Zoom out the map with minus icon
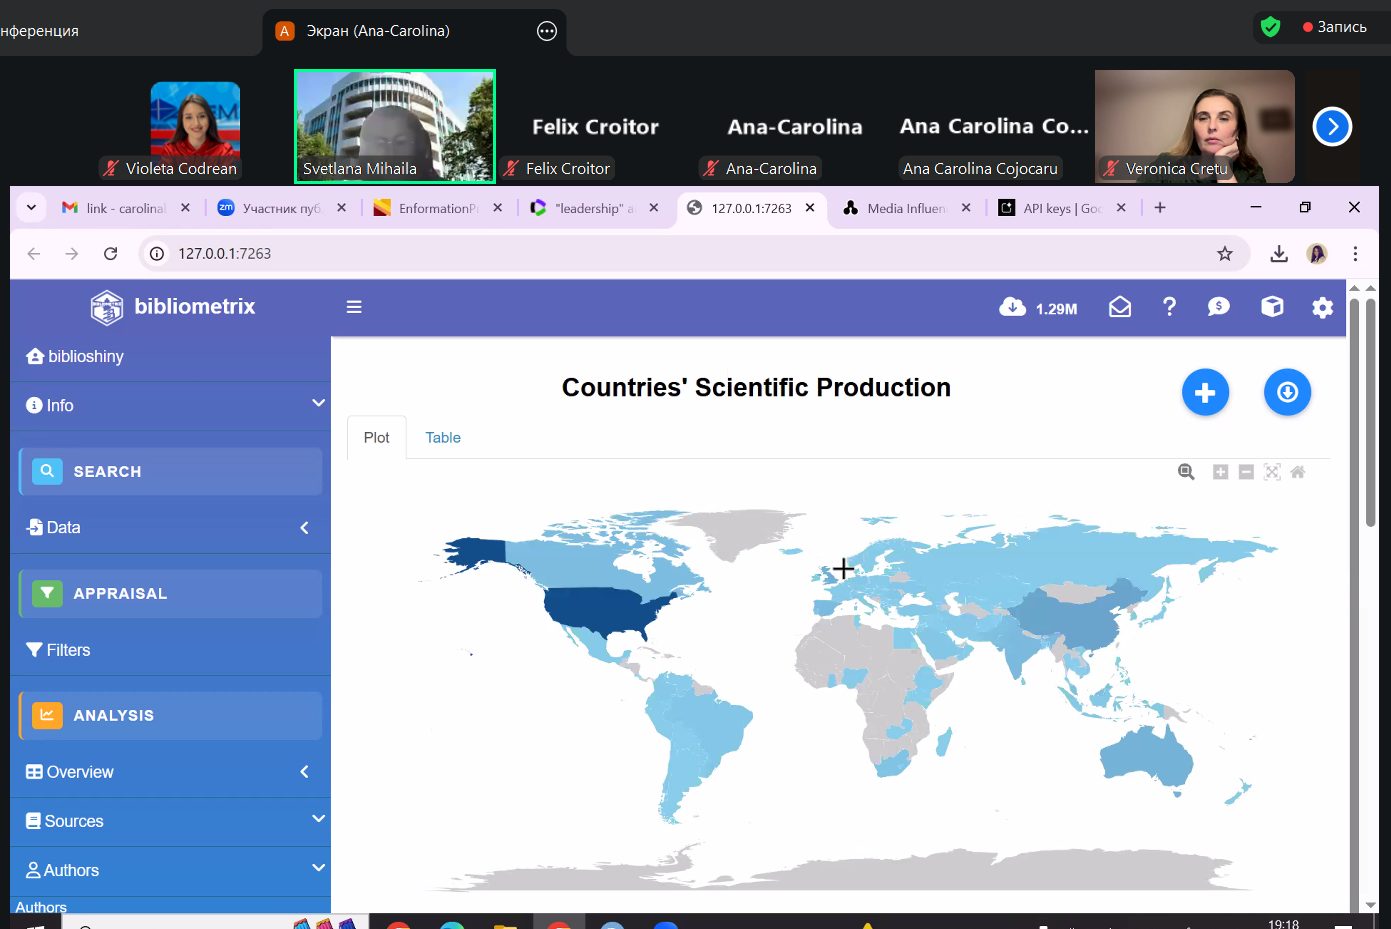 [1246, 472]
